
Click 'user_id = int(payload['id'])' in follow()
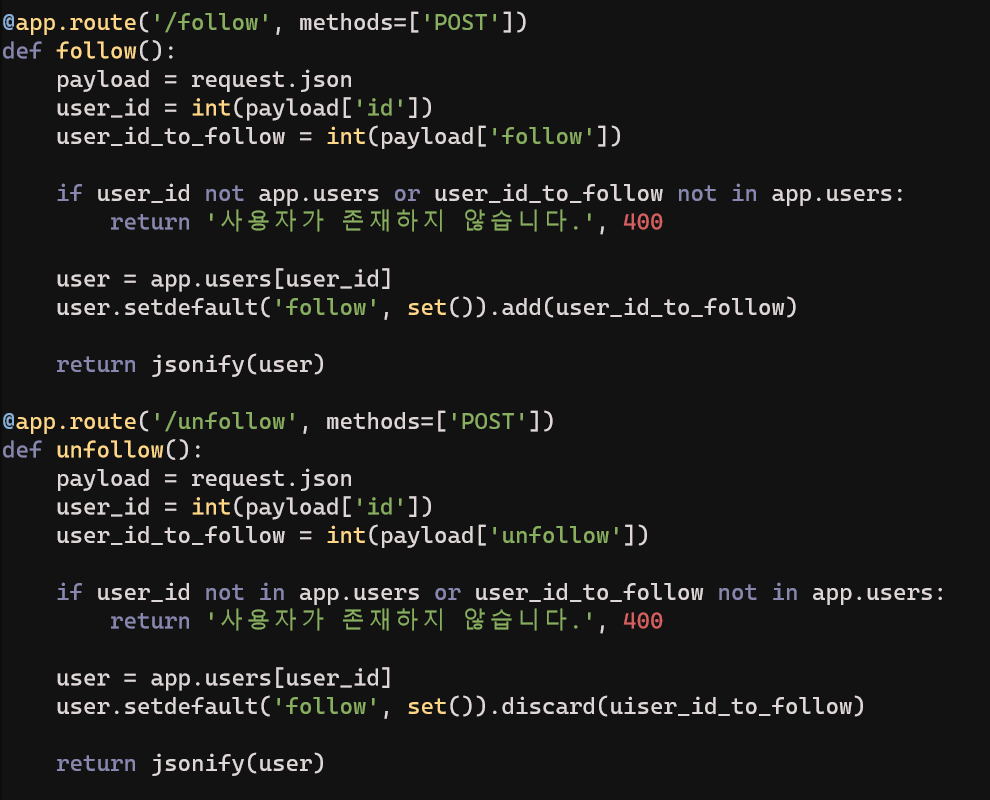pos(244,108)
